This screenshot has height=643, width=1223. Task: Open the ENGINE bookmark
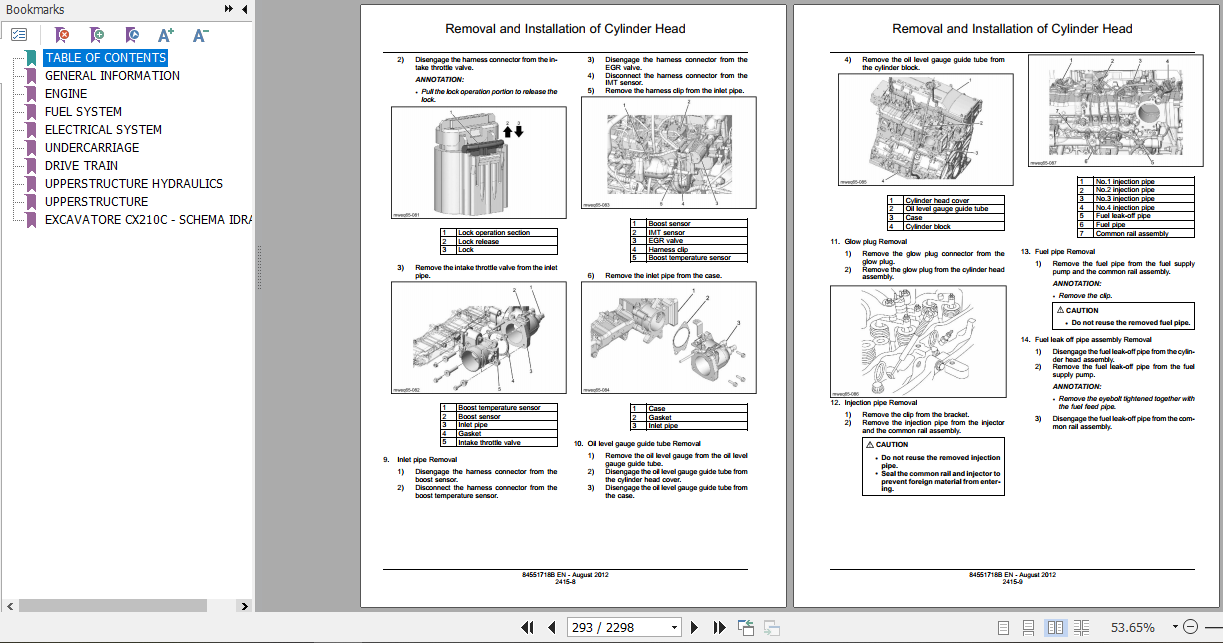tap(66, 94)
